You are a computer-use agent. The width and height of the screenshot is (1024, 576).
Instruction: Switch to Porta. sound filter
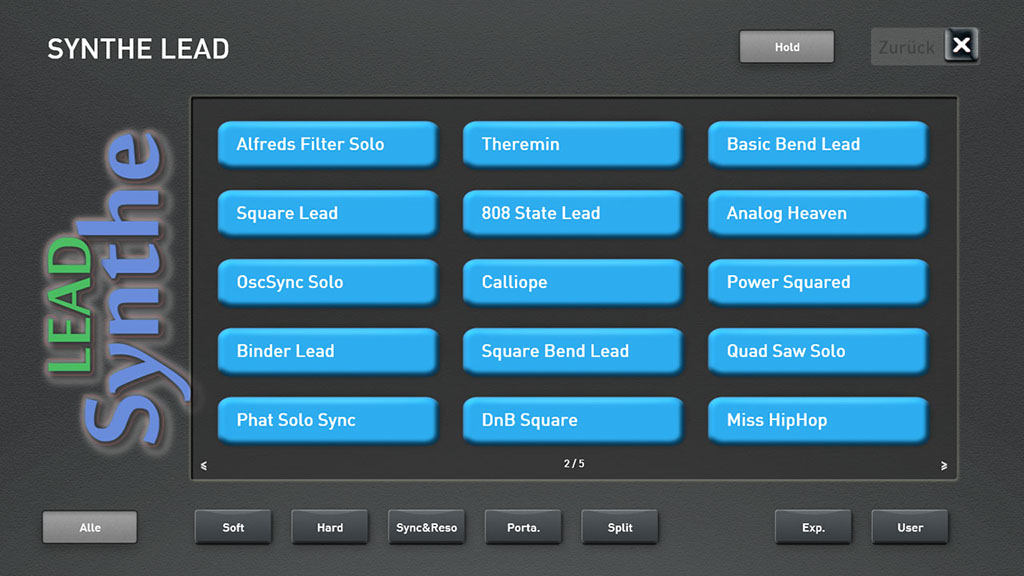coord(523,527)
